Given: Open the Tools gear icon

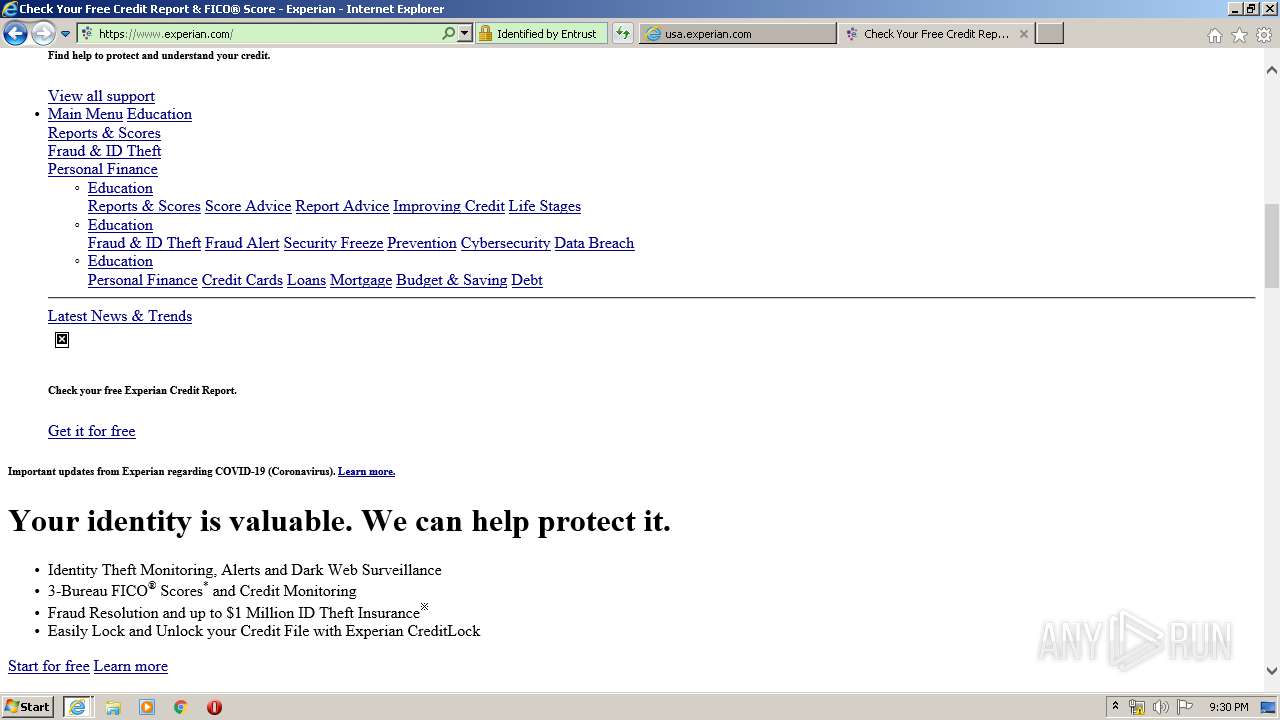Looking at the screenshot, I should tap(1264, 35).
